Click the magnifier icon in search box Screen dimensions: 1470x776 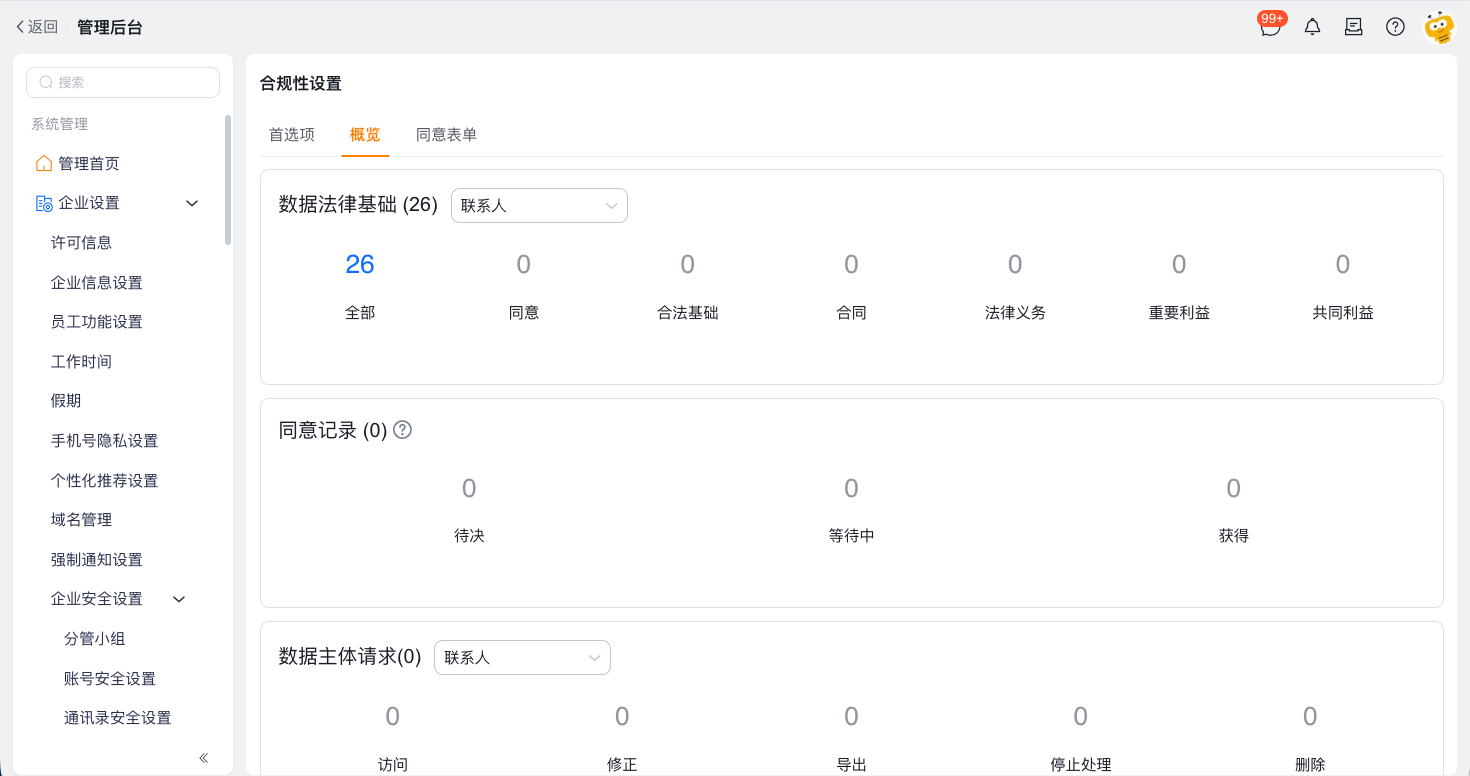click(46, 83)
